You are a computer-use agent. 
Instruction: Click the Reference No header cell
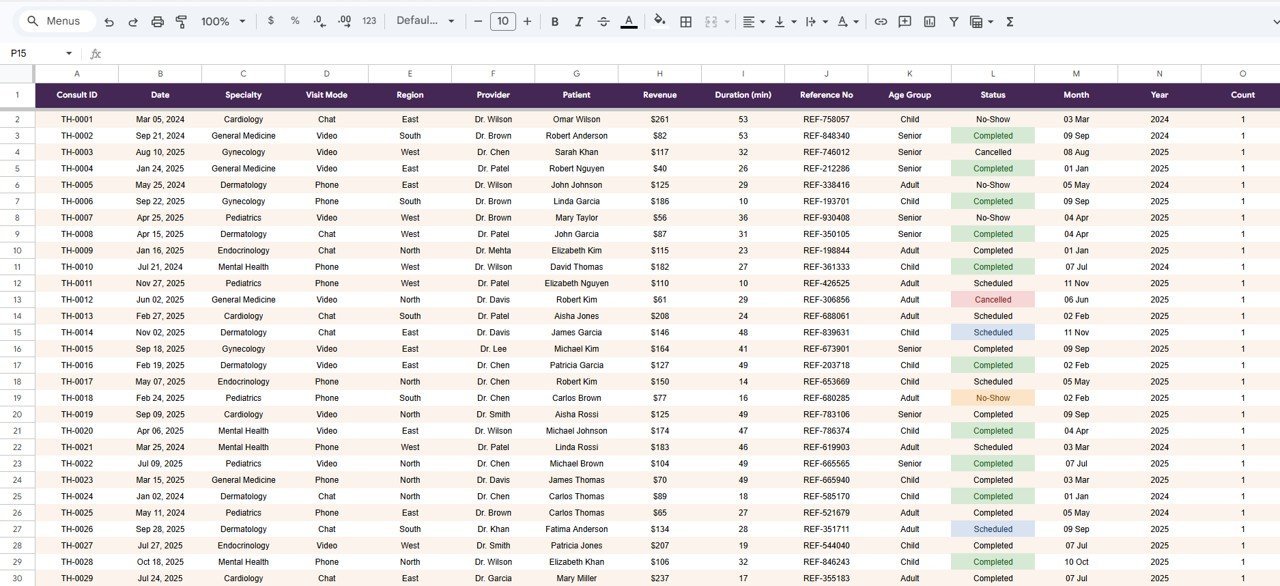pos(827,95)
